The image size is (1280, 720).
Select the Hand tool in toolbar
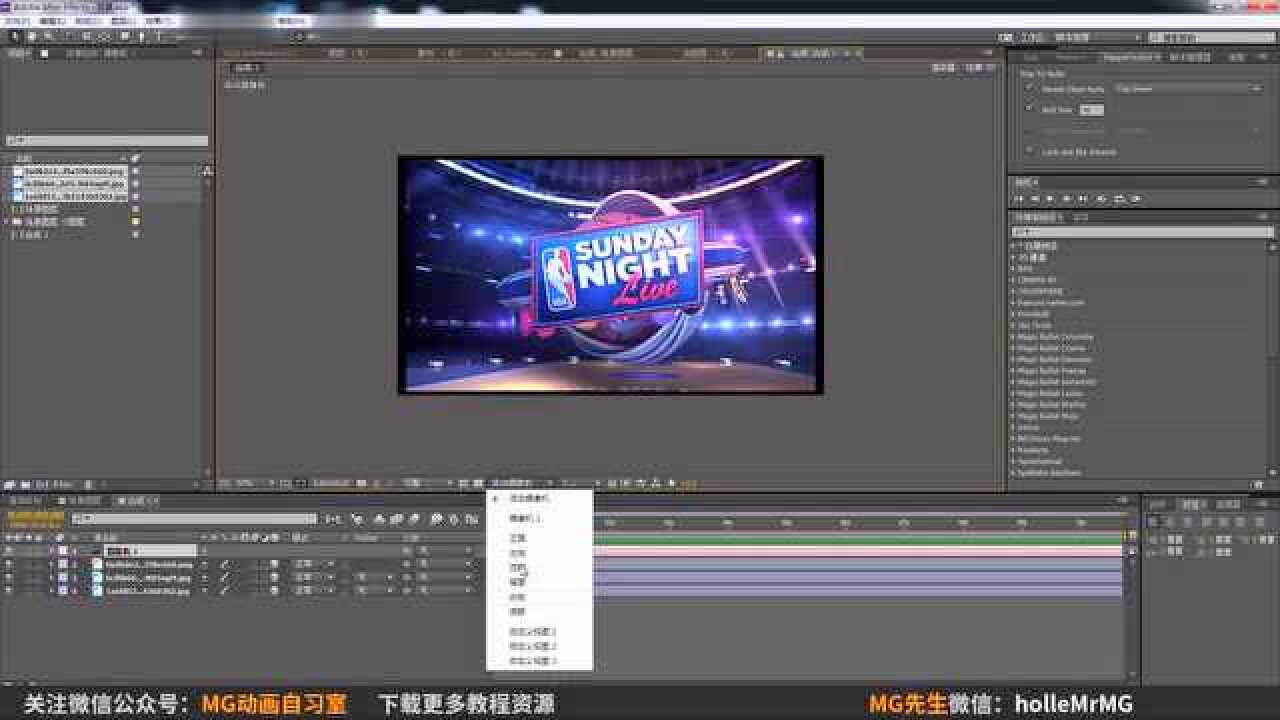point(32,36)
